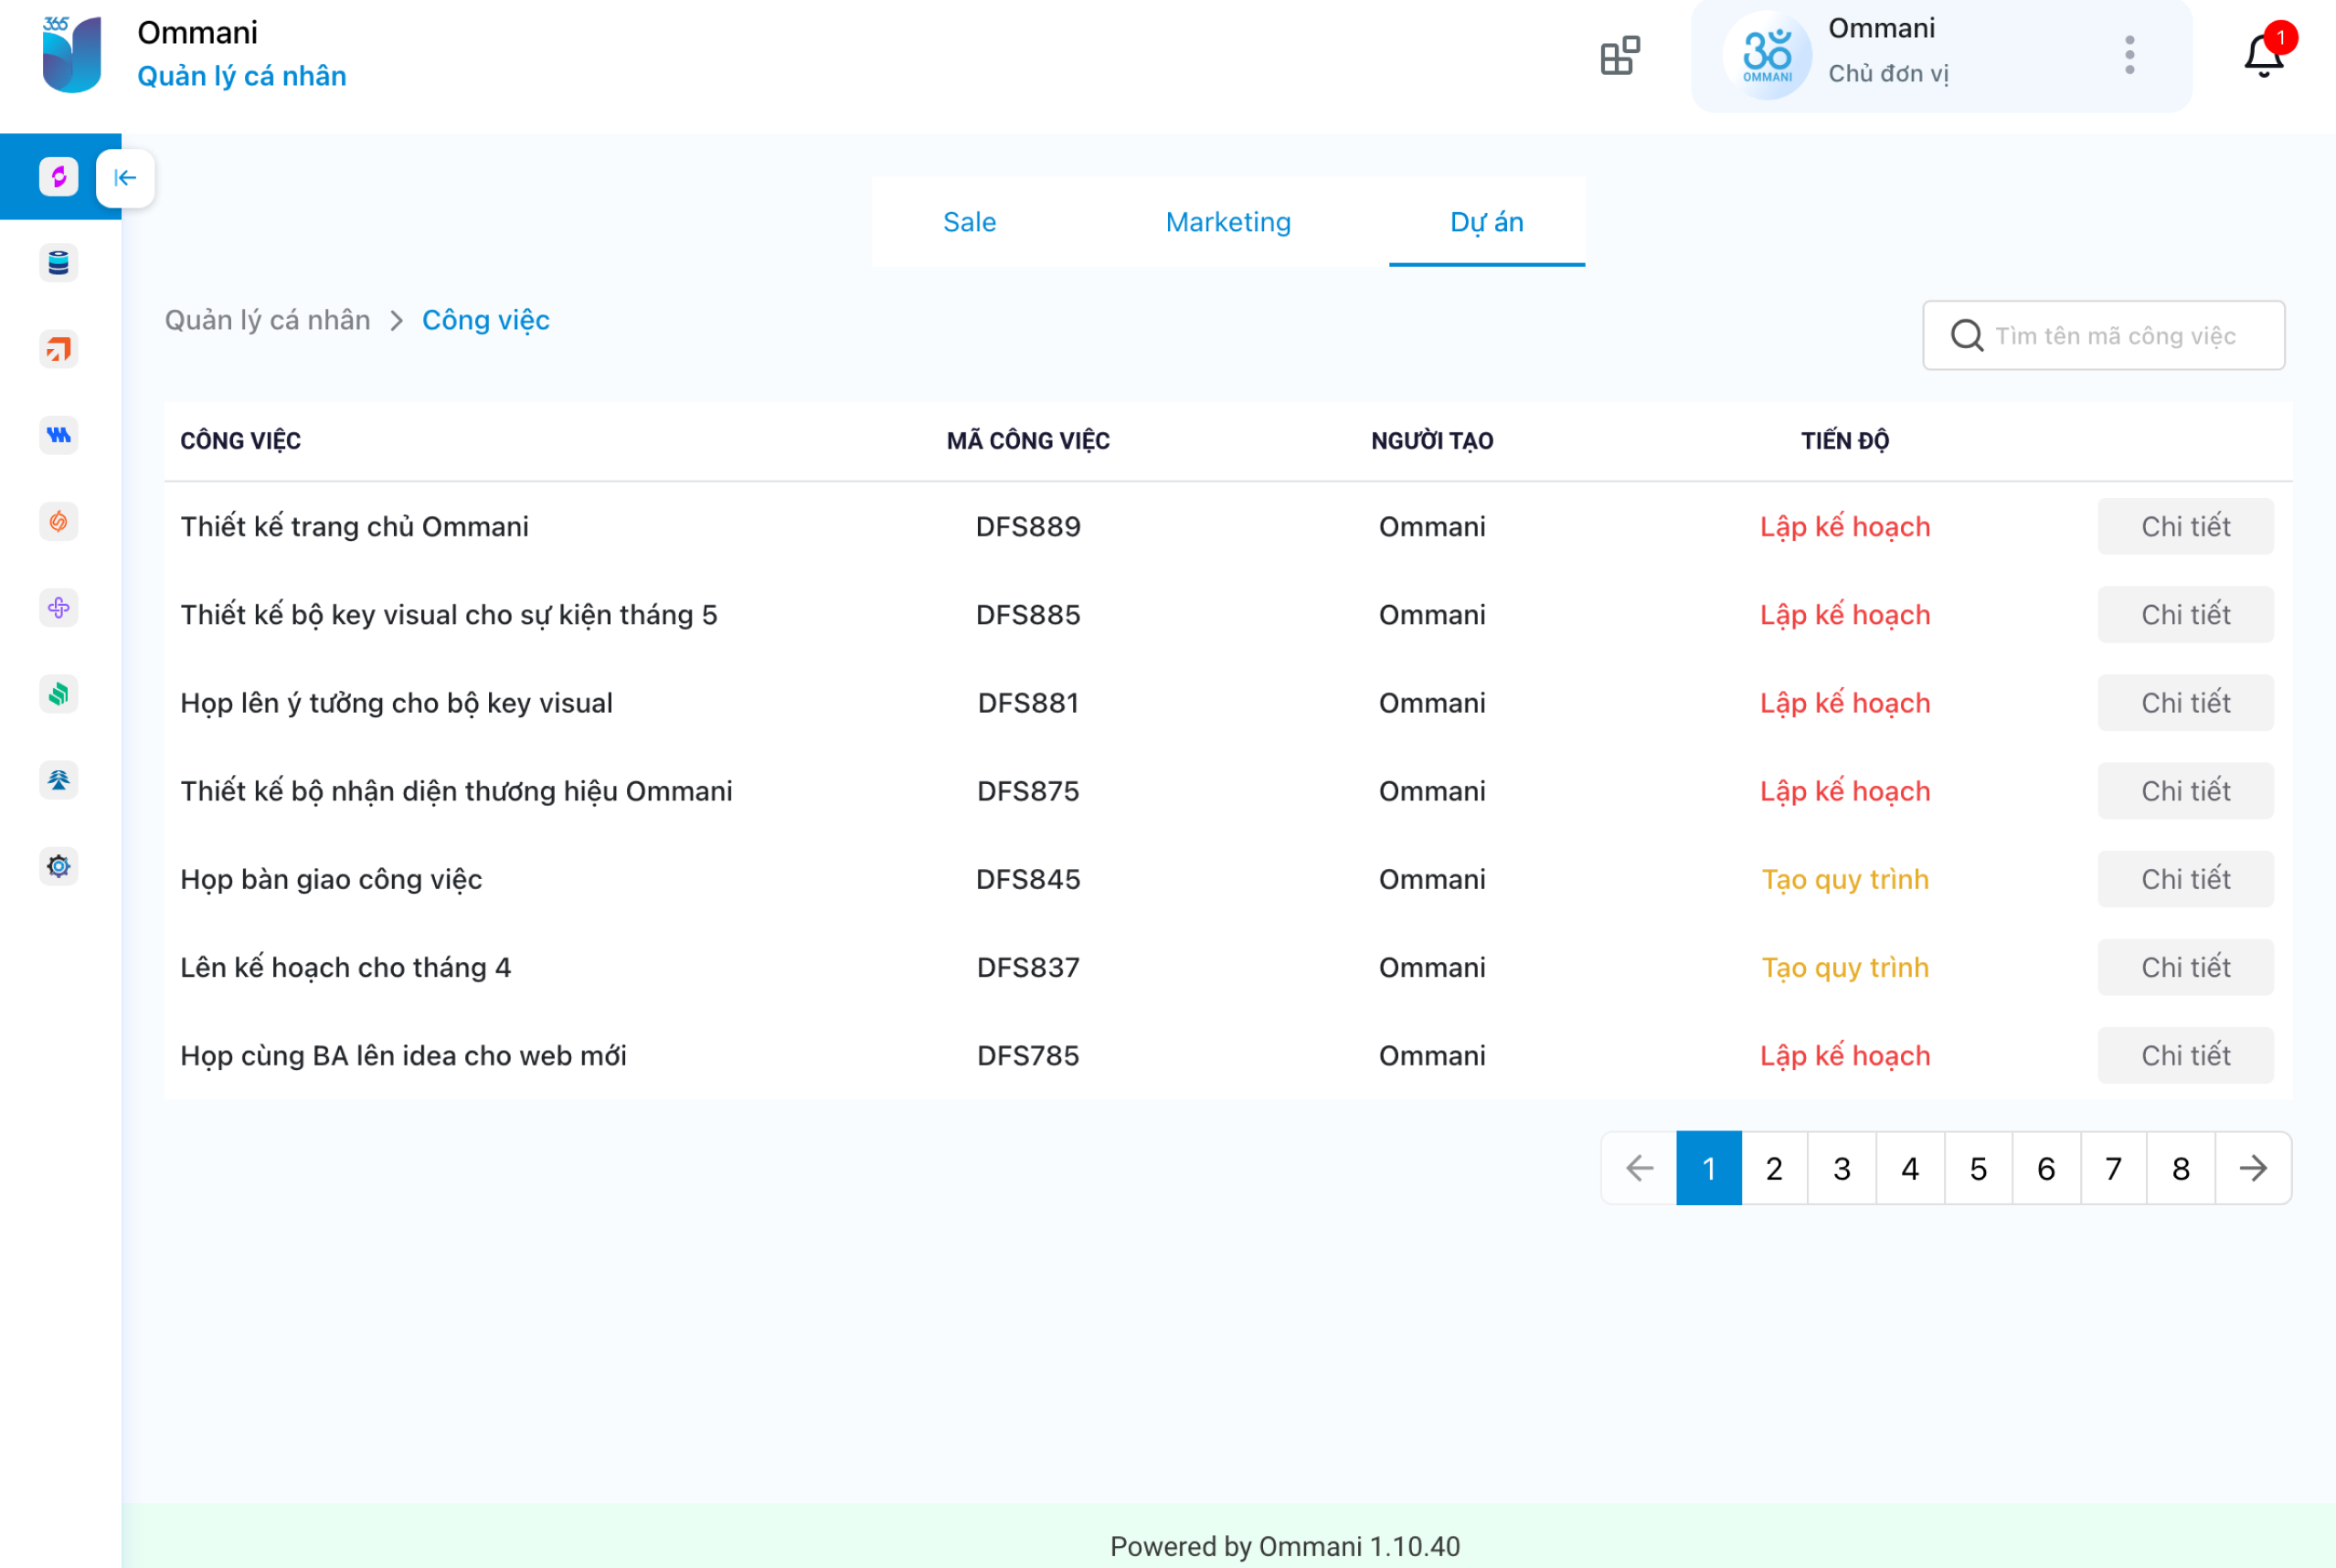Open the blue pine tree sidebar icon
2336x1568 pixels.
pos(59,780)
